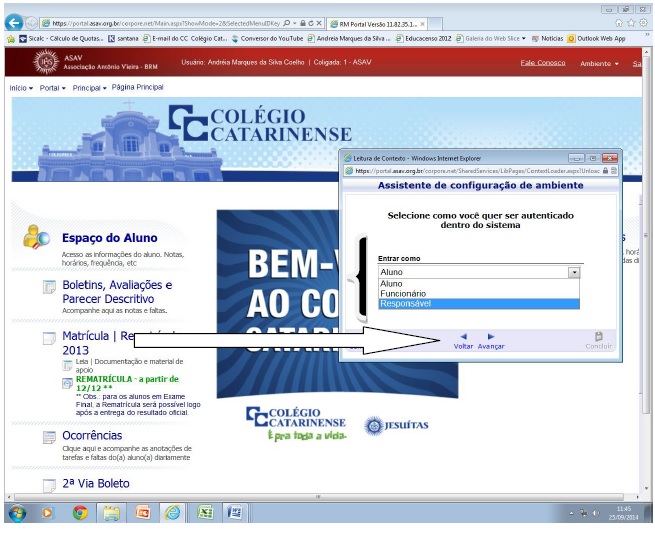Choose Aluno in the dropdown list
This screenshot has height=535, width=655.
pyautogui.click(x=479, y=284)
